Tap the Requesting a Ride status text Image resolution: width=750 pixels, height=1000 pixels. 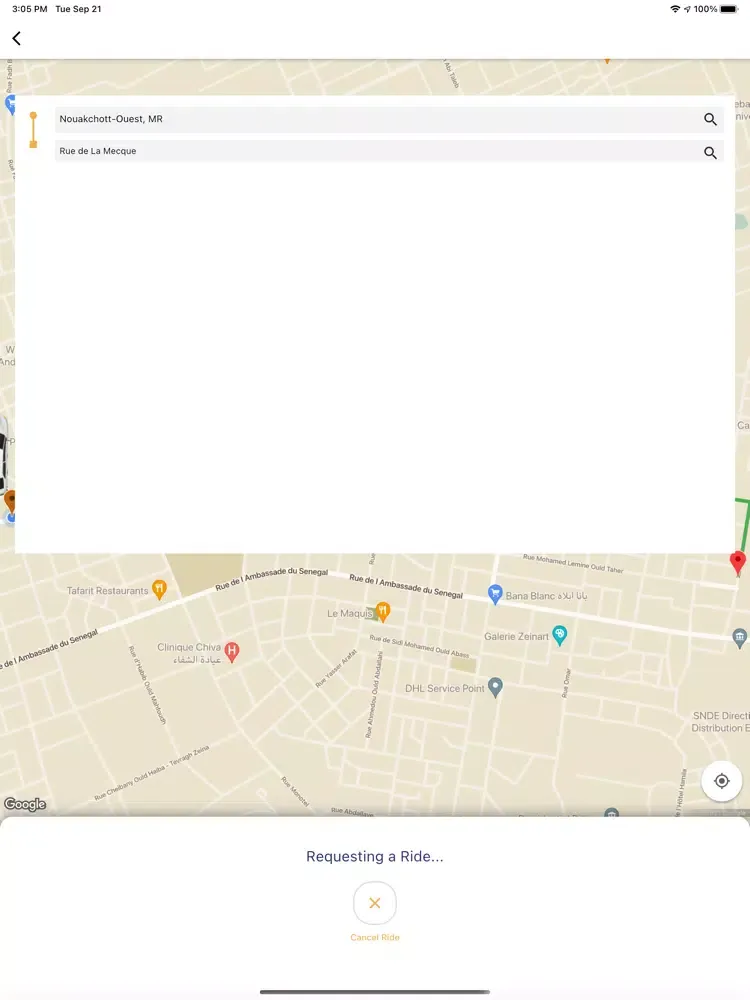point(375,856)
